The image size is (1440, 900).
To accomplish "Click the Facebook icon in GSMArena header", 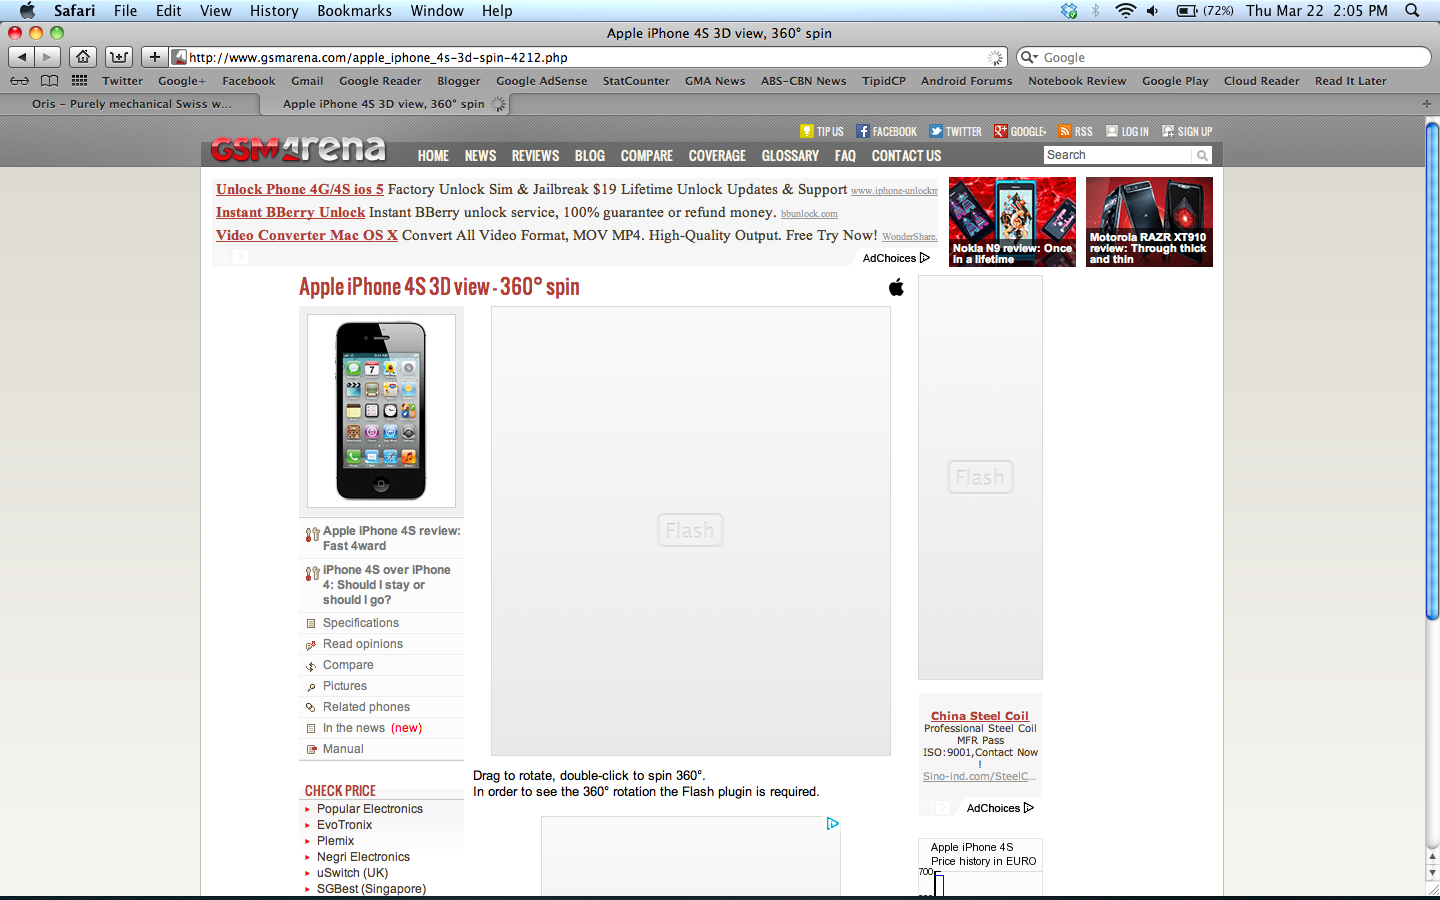I will tap(862, 131).
